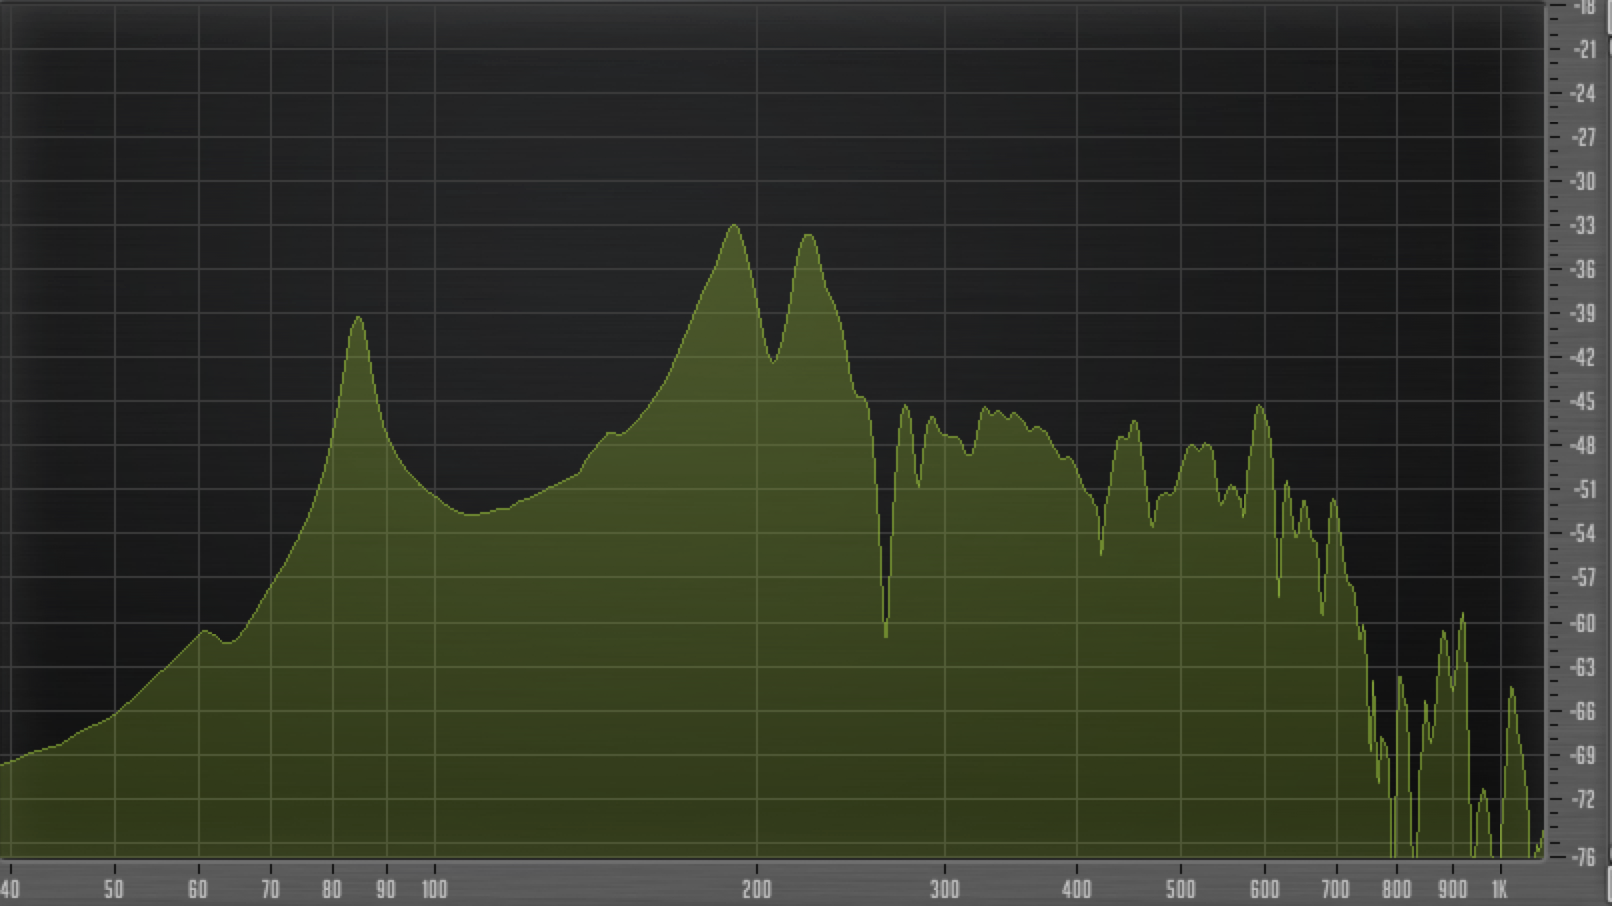Click the -66 dB level scale label
The width and height of the screenshot is (1612, 906).
[x=1583, y=711]
